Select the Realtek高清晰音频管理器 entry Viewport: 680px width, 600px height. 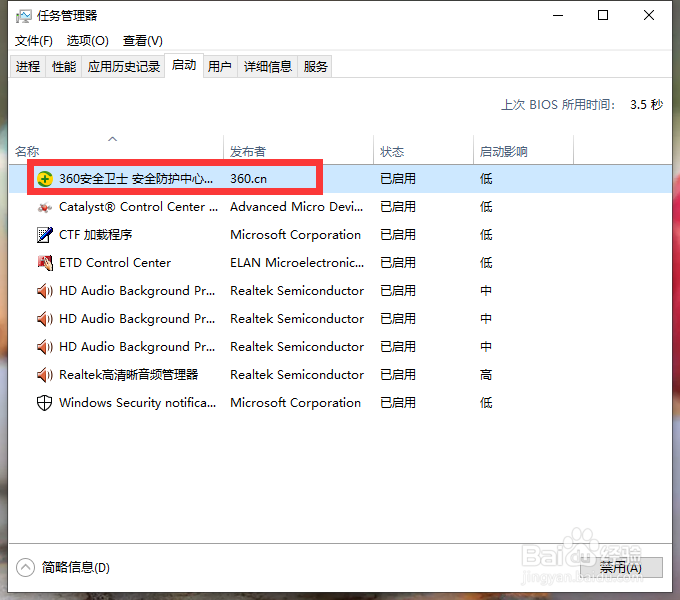pos(128,375)
